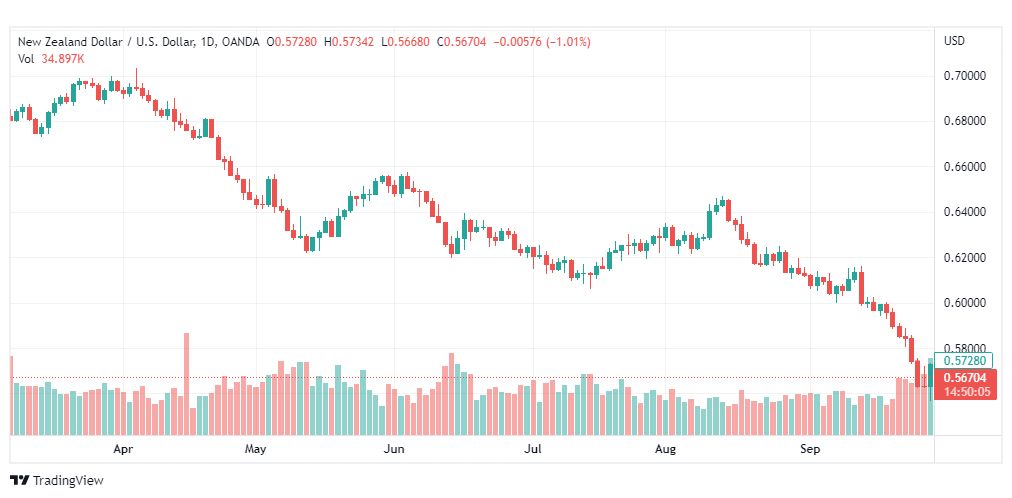Select the New Zealand Dollar / U.S. Dollar title
The height and width of the screenshot is (498, 1012).
tap(107, 42)
